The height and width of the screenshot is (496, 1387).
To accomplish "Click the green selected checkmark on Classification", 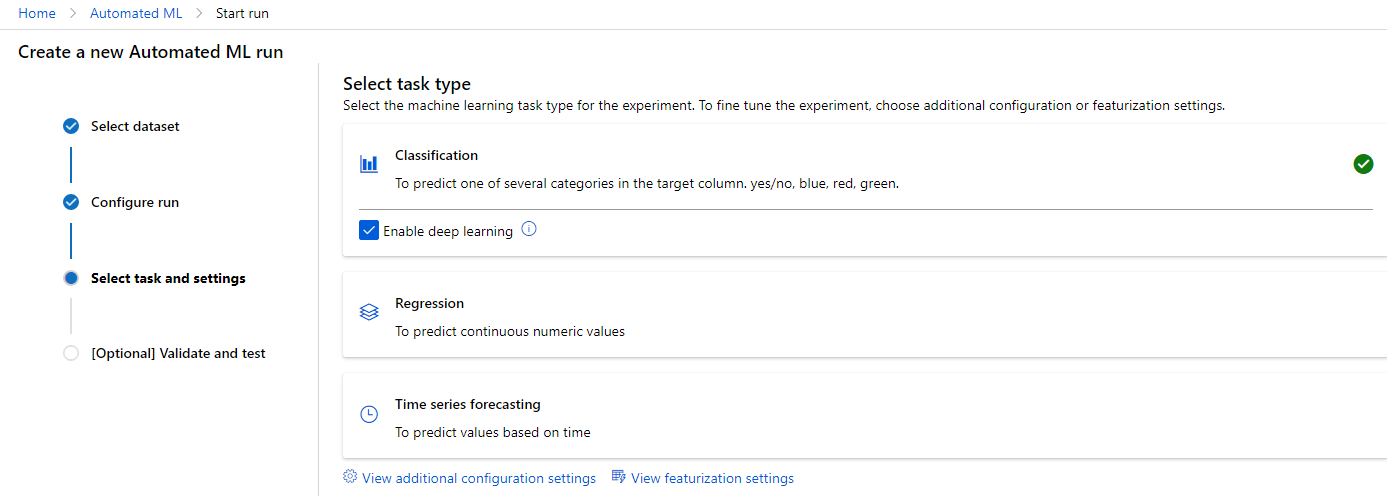I will [x=1363, y=164].
